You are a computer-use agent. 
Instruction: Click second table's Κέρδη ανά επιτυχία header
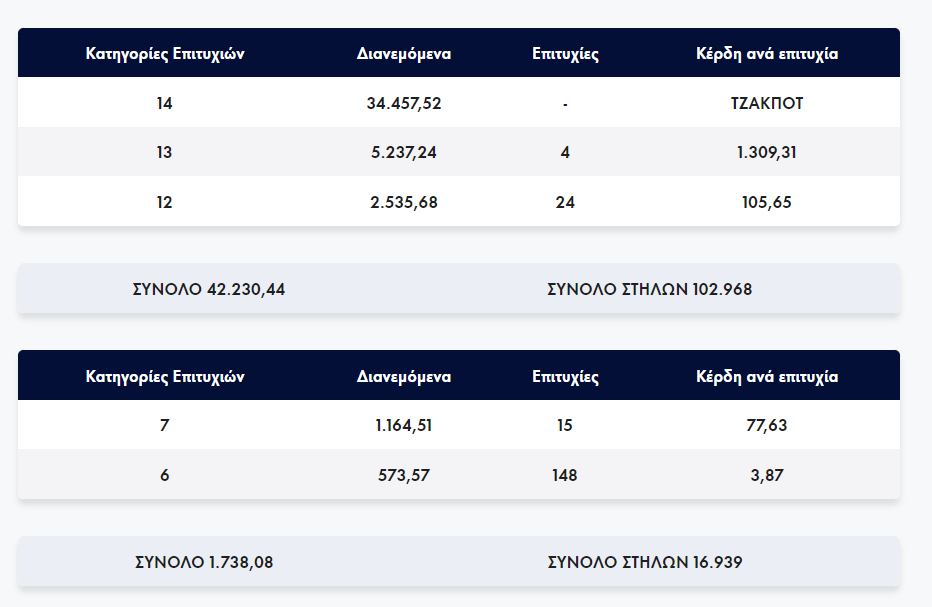pos(767,377)
